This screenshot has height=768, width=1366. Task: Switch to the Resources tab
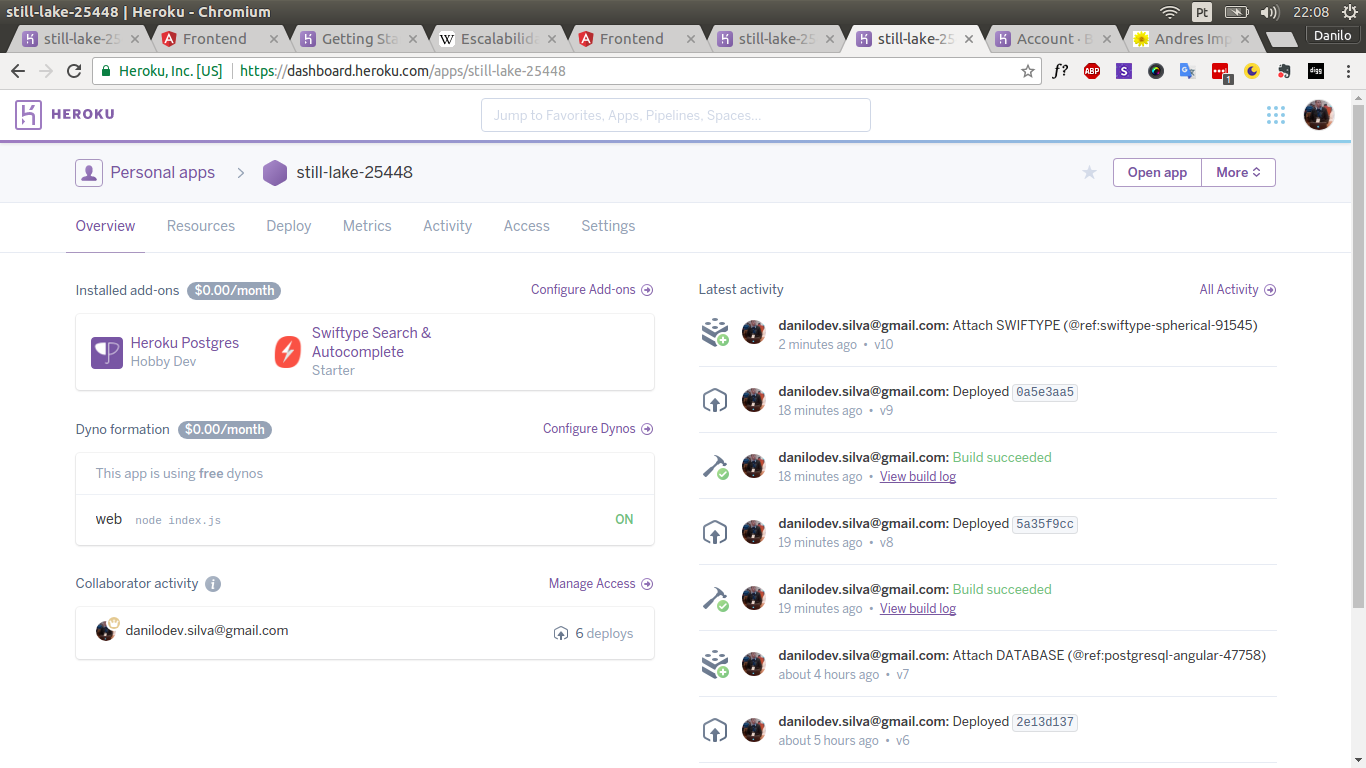pos(201,226)
